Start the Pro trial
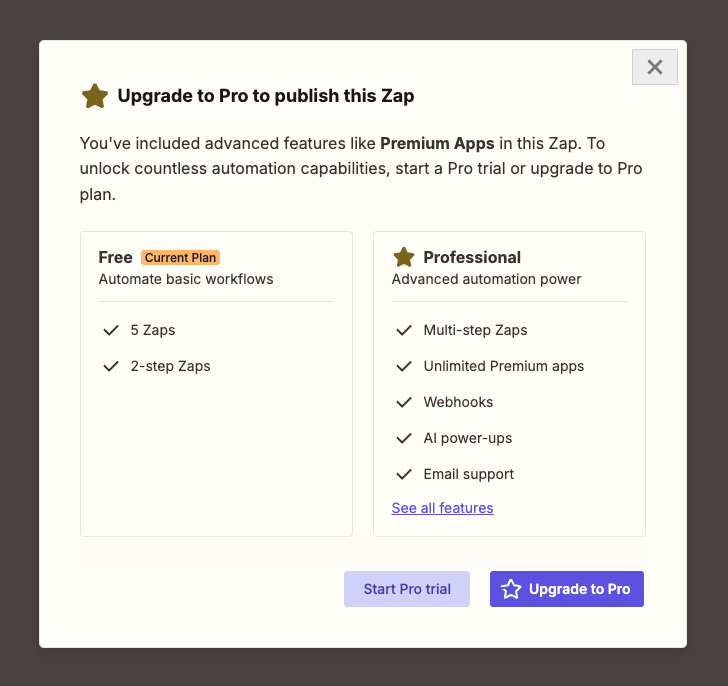The image size is (728, 686). (x=407, y=589)
